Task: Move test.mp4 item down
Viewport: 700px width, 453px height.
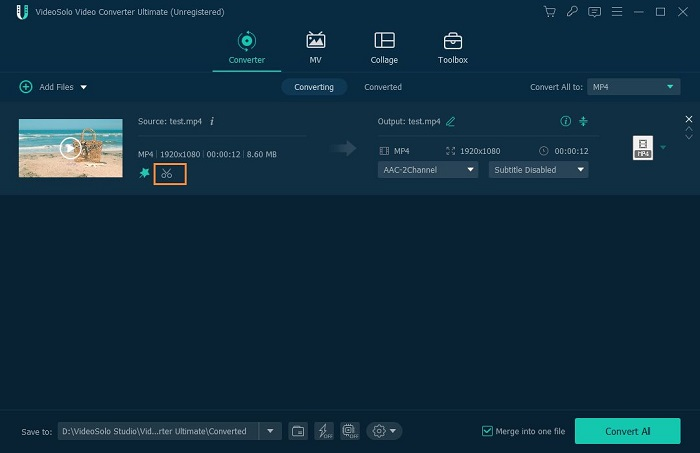Action: tap(689, 137)
